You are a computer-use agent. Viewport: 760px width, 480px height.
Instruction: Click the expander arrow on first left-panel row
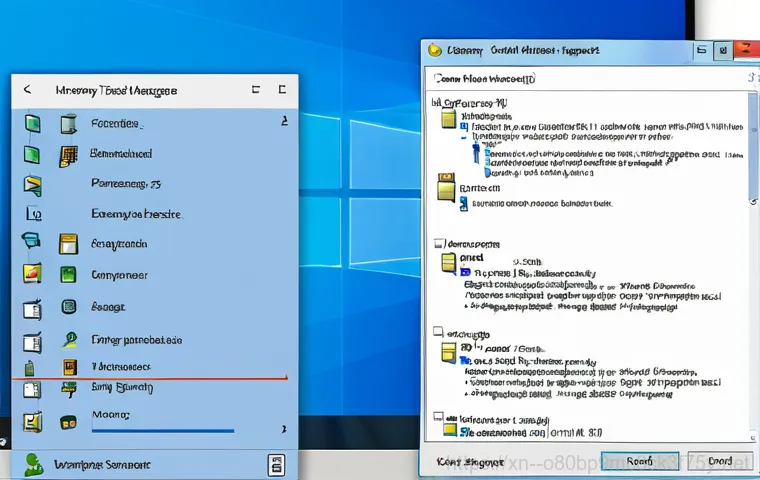(x=284, y=121)
